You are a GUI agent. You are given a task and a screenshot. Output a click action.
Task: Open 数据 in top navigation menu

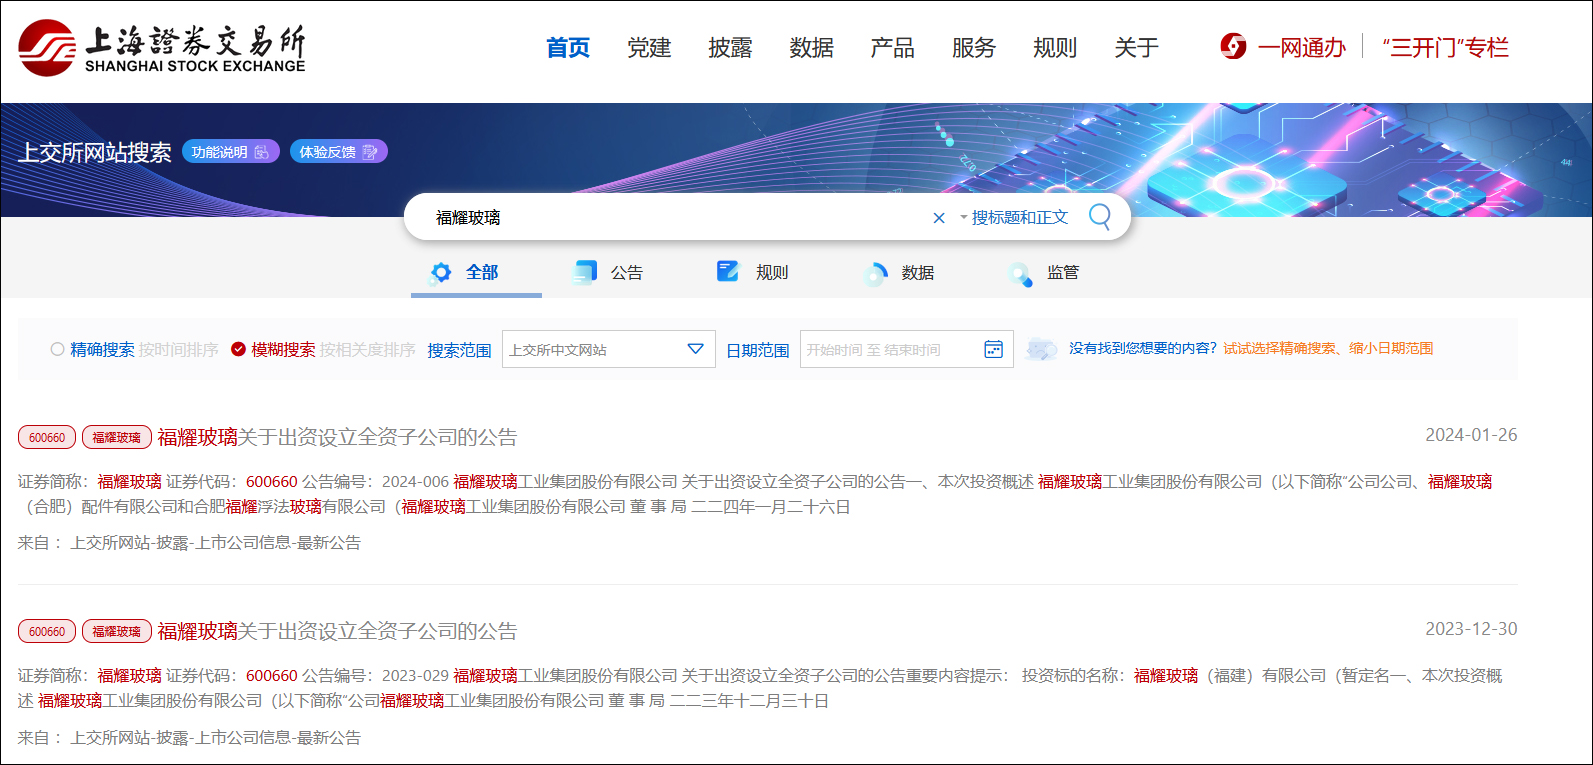(x=811, y=47)
